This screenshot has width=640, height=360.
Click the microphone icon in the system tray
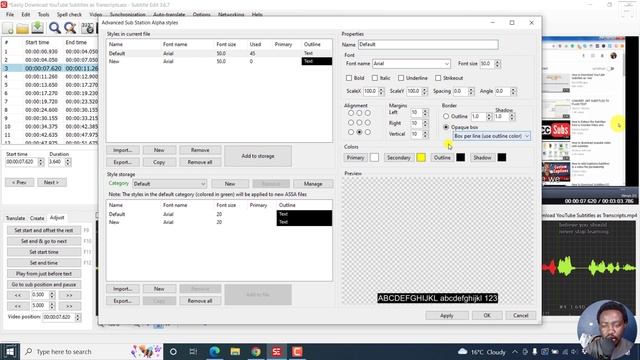pos(535,351)
